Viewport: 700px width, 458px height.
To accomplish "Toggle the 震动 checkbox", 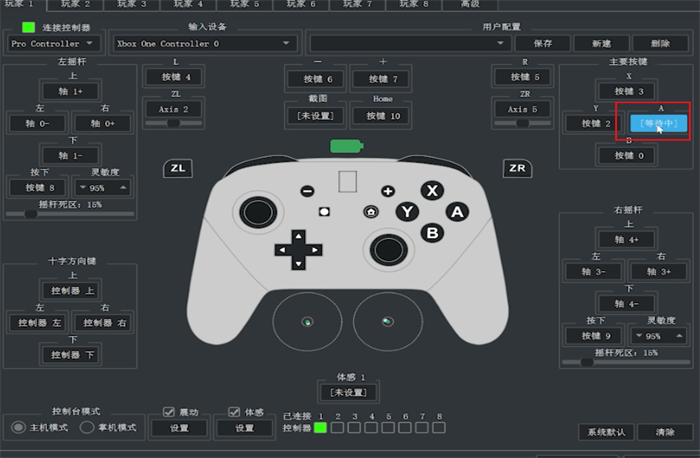I will pos(169,412).
